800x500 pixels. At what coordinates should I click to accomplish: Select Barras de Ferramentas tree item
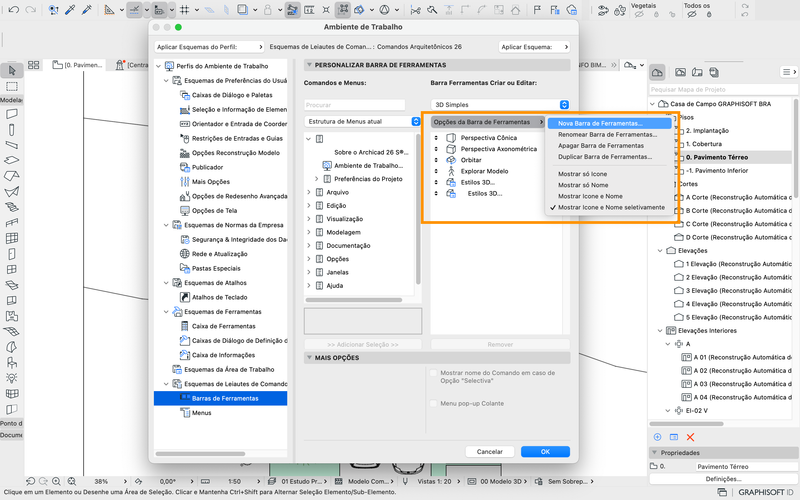click(220, 398)
